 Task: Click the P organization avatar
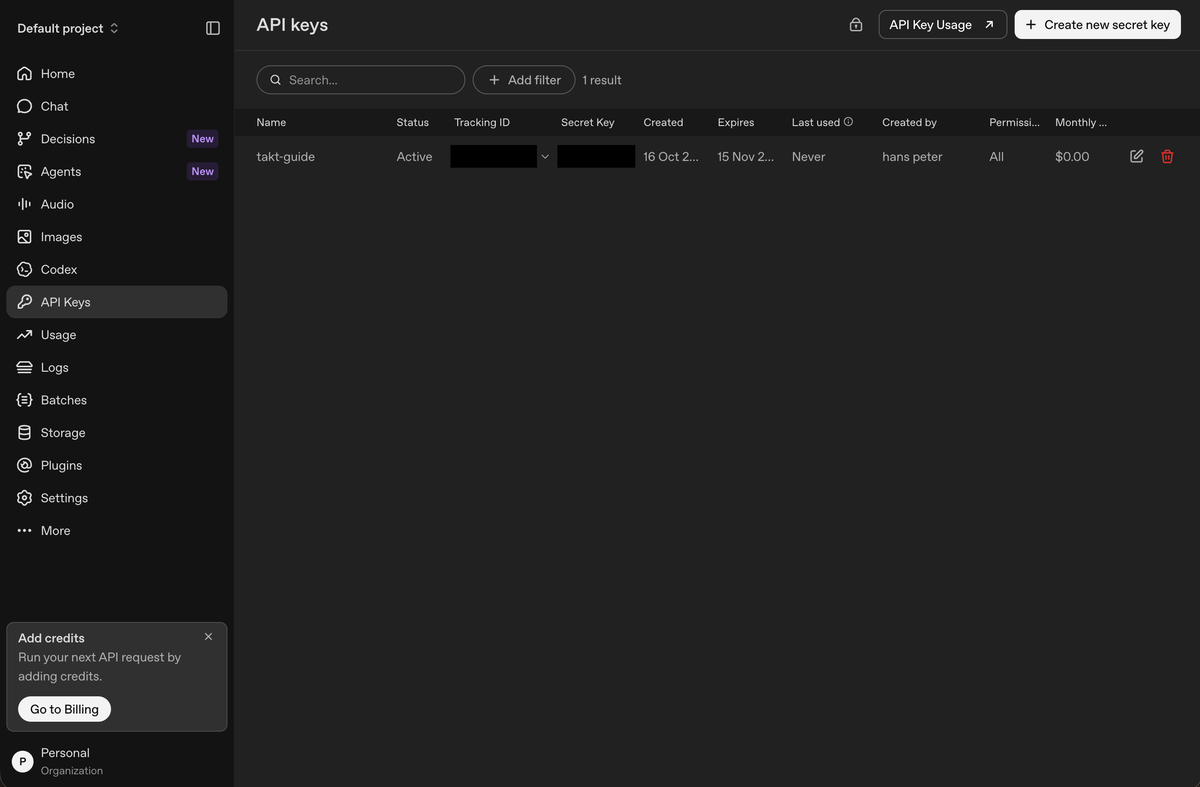[23, 762]
